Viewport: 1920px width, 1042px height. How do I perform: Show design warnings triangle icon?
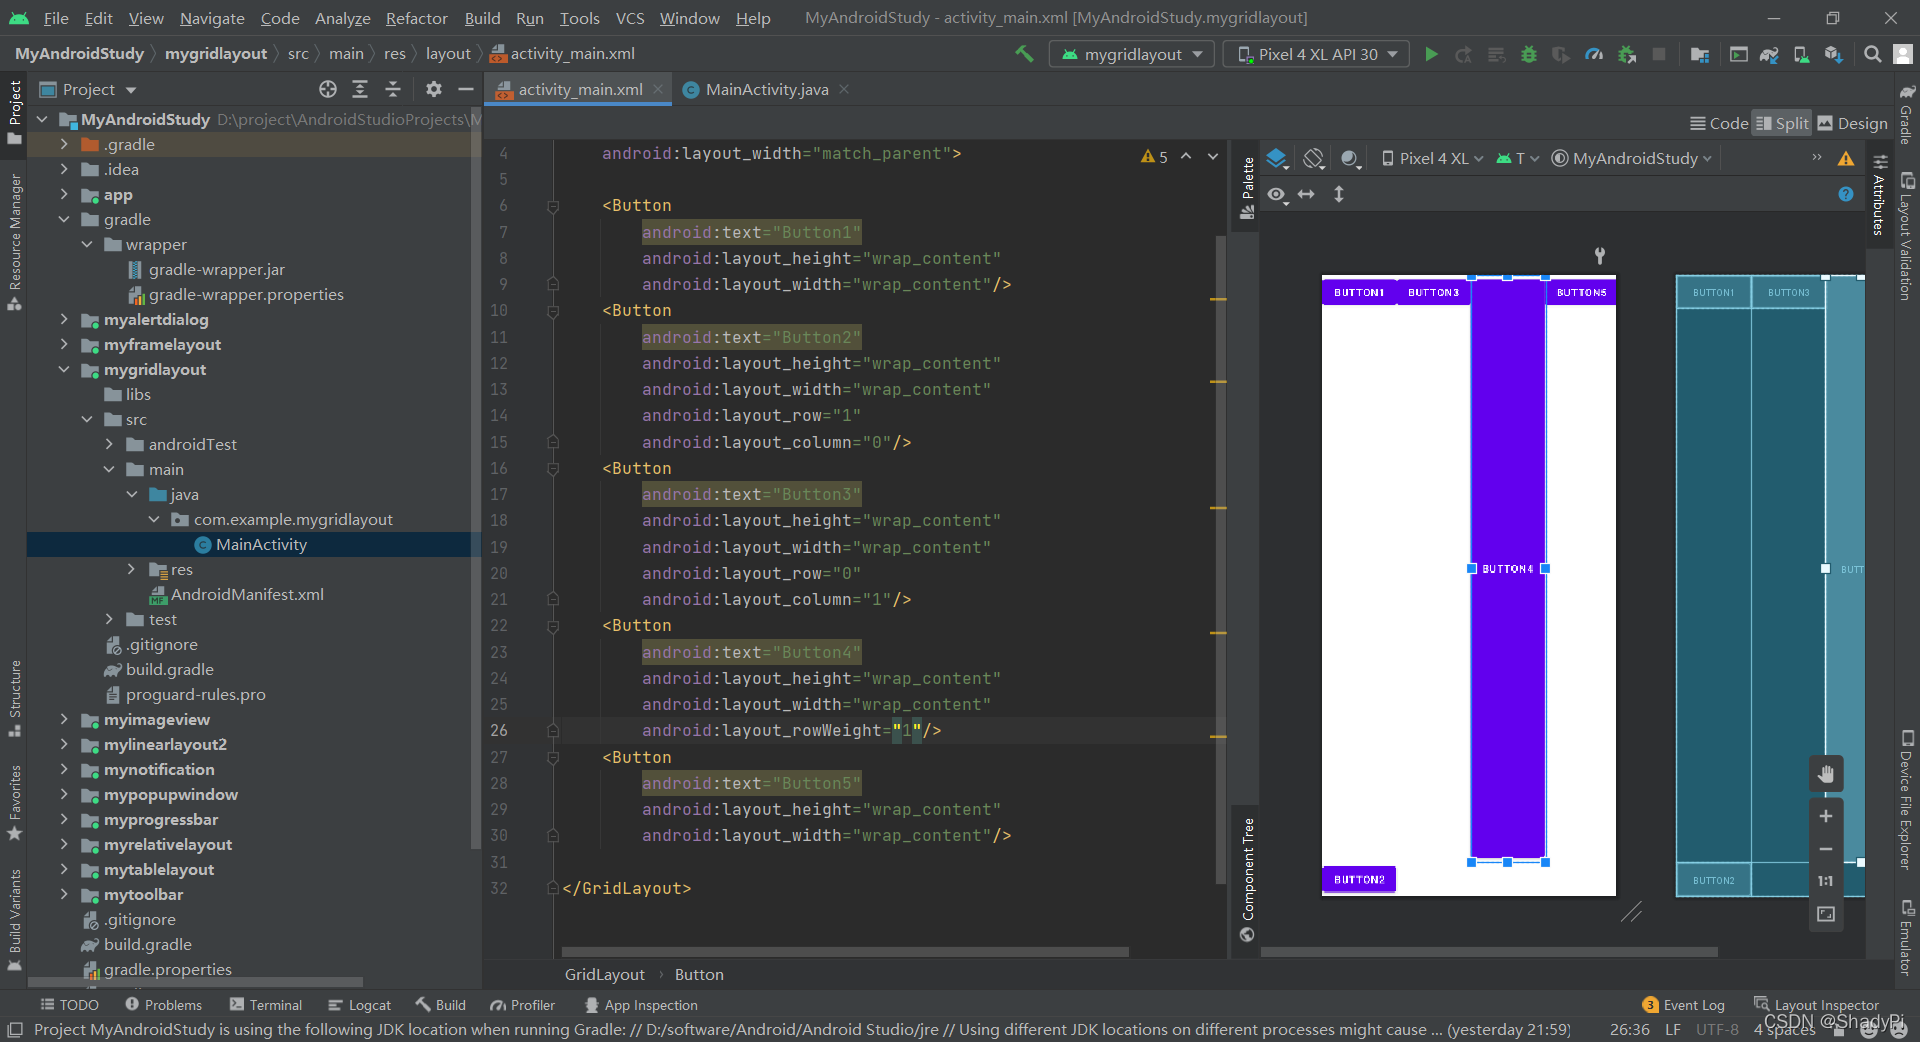click(1846, 158)
